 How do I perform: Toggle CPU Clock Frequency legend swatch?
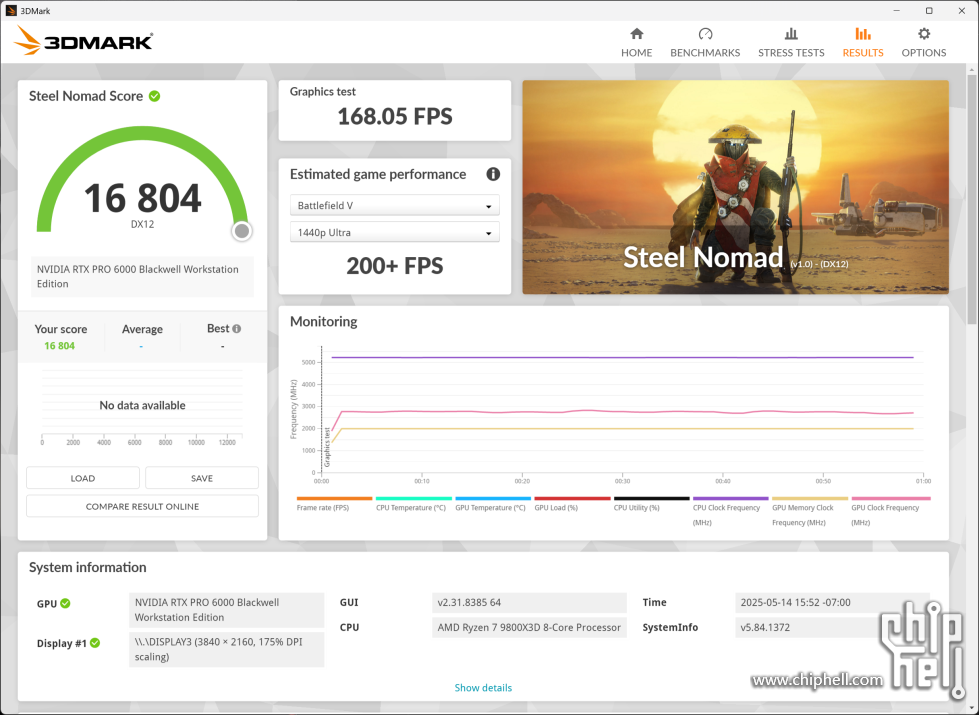[731, 498]
